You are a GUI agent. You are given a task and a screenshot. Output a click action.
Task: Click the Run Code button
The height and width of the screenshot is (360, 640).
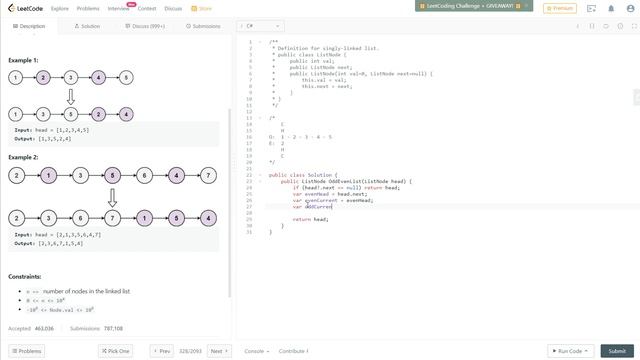(571, 351)
